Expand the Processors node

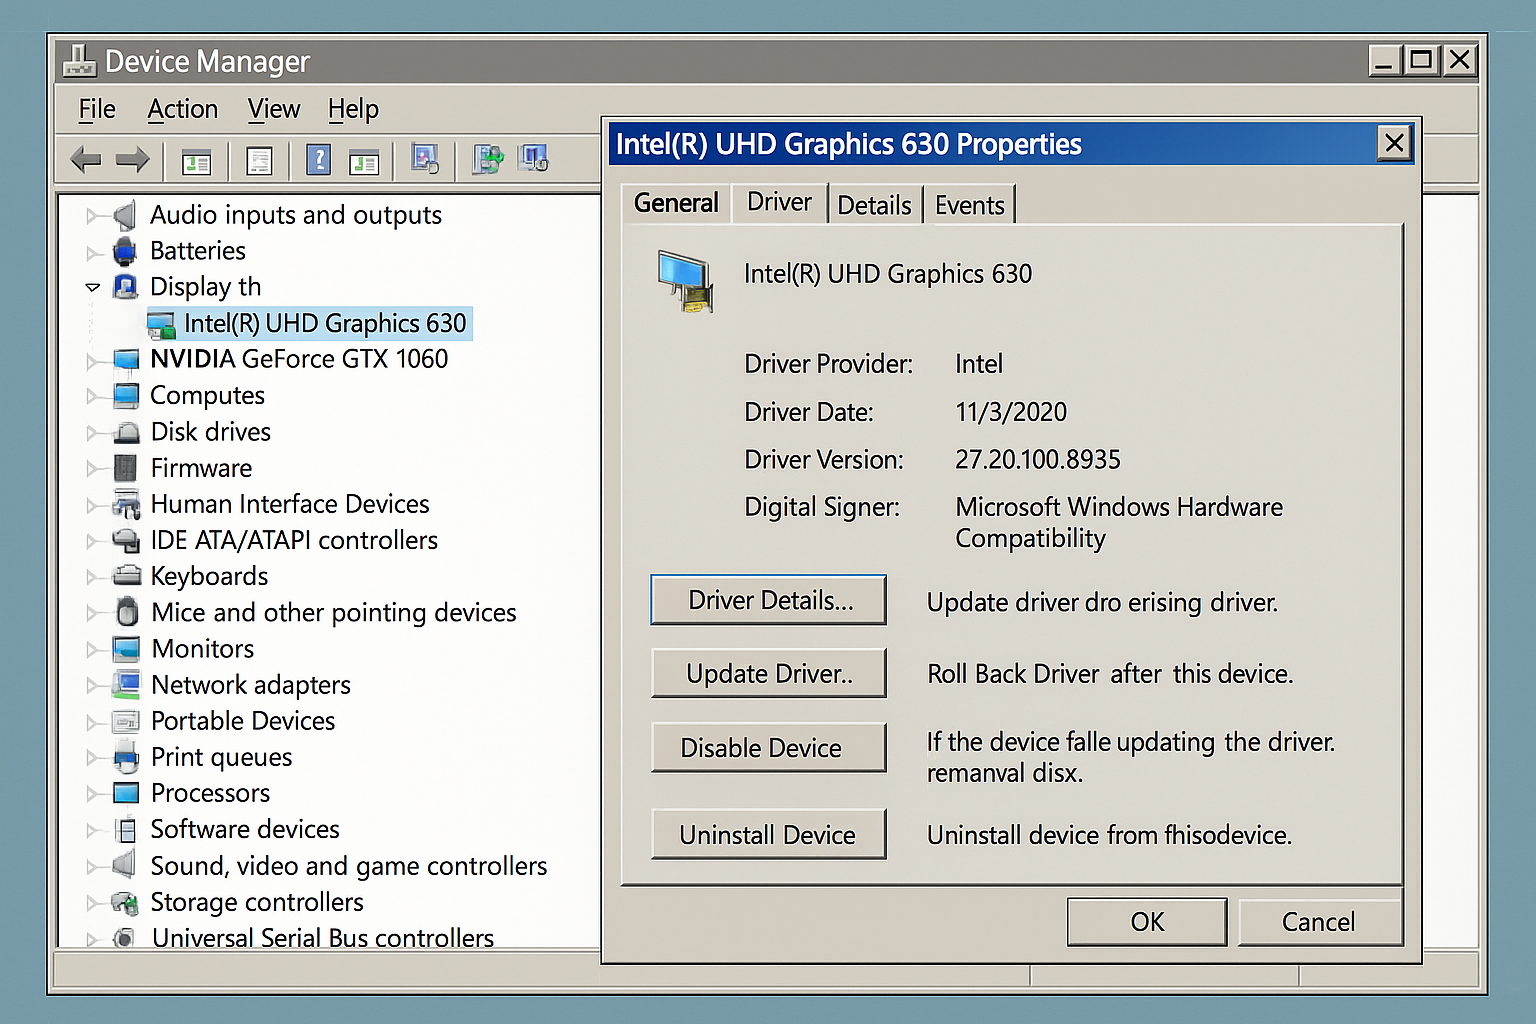[x=92, y=794]
